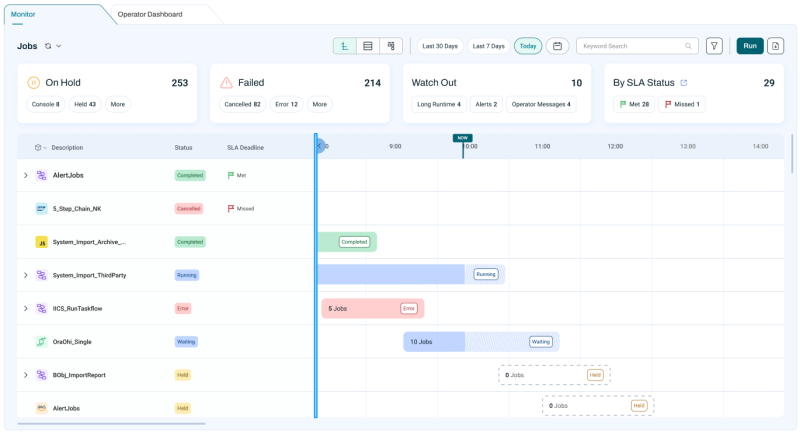Screen dimensions: 800x436
Task: Click the JS icon of System_Import_Archive job
Action: point(42,242)
